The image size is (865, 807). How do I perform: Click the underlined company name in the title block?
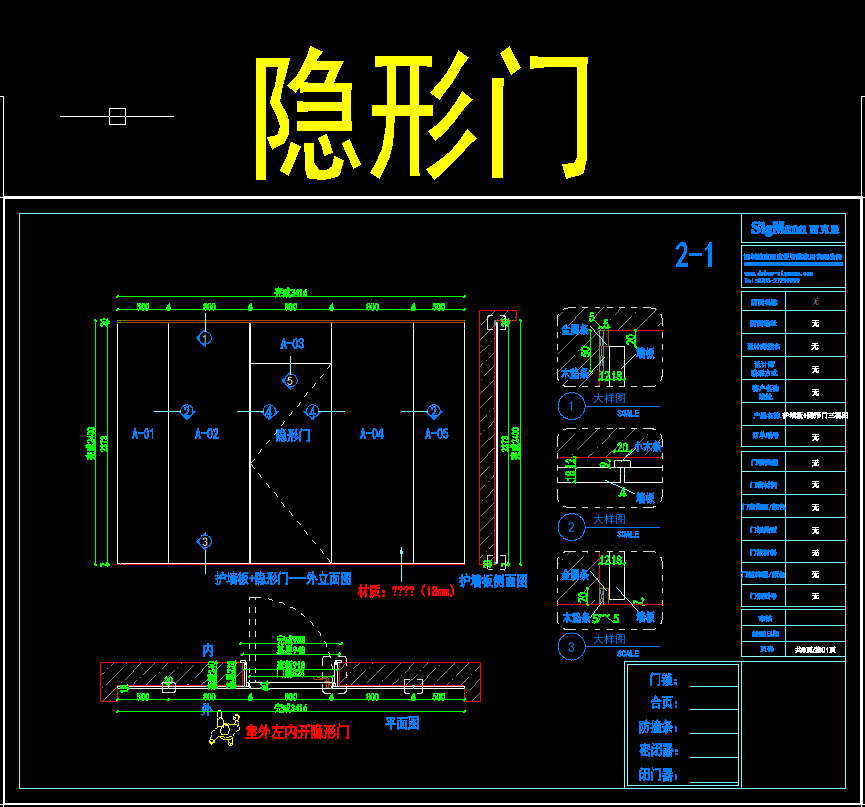pos(793,257)
